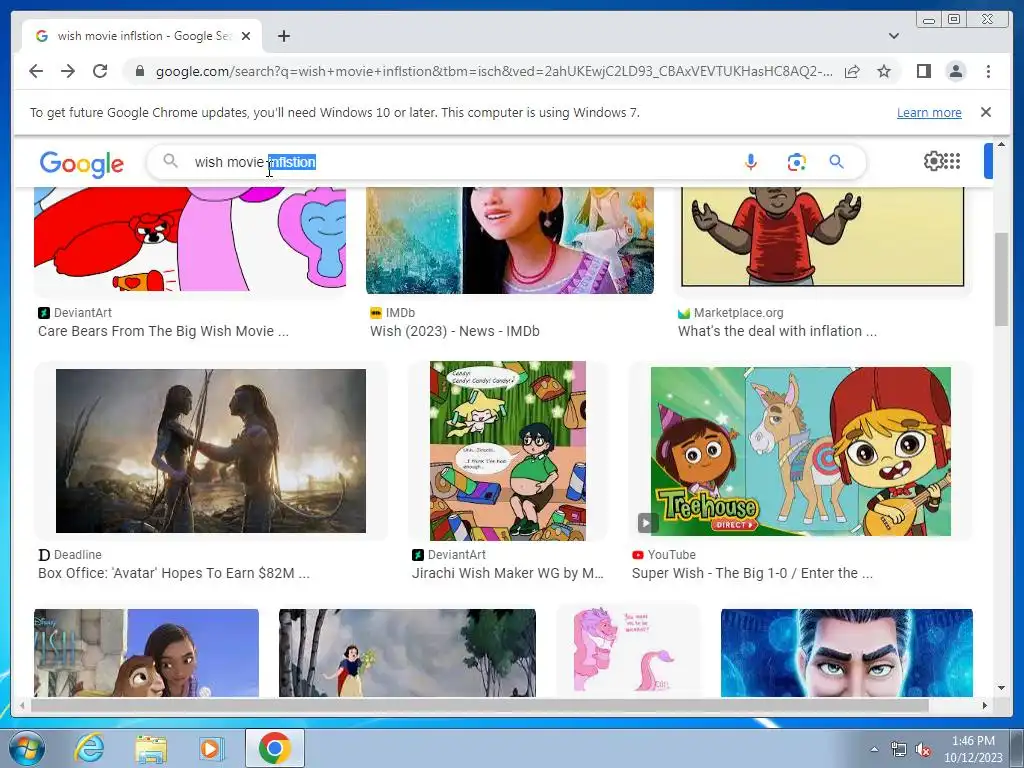Image resolution: width=1024 pixels, height=768 pixels.
Task: Open Jirachi Wish Maker WG link
Action: (x=507, y=573)
